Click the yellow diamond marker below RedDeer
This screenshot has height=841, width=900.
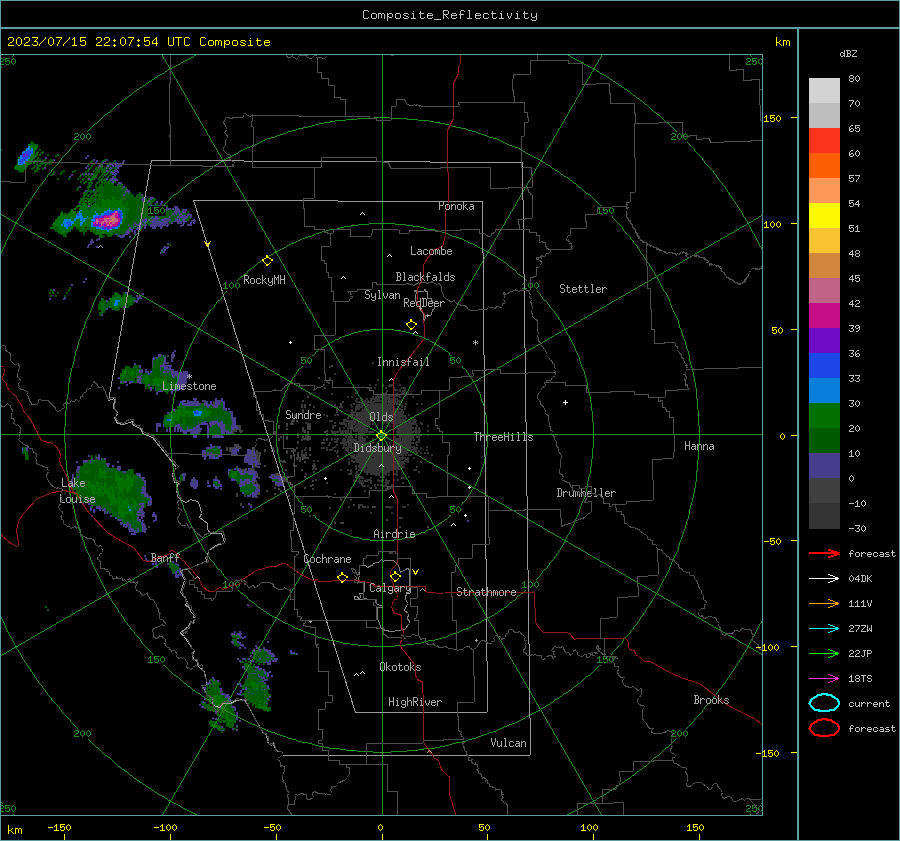click(411, 325)
